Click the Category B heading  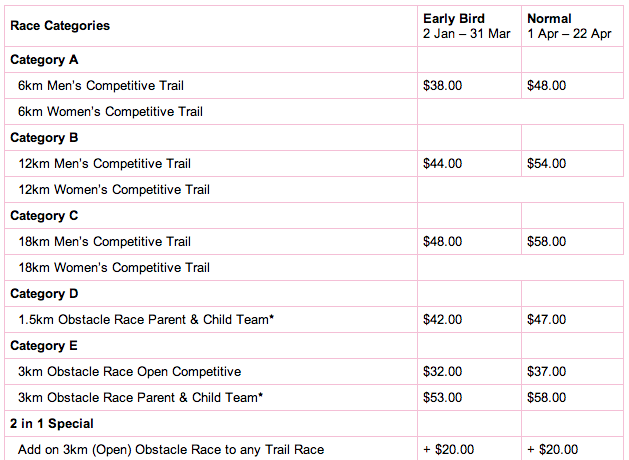coord(44,138)
